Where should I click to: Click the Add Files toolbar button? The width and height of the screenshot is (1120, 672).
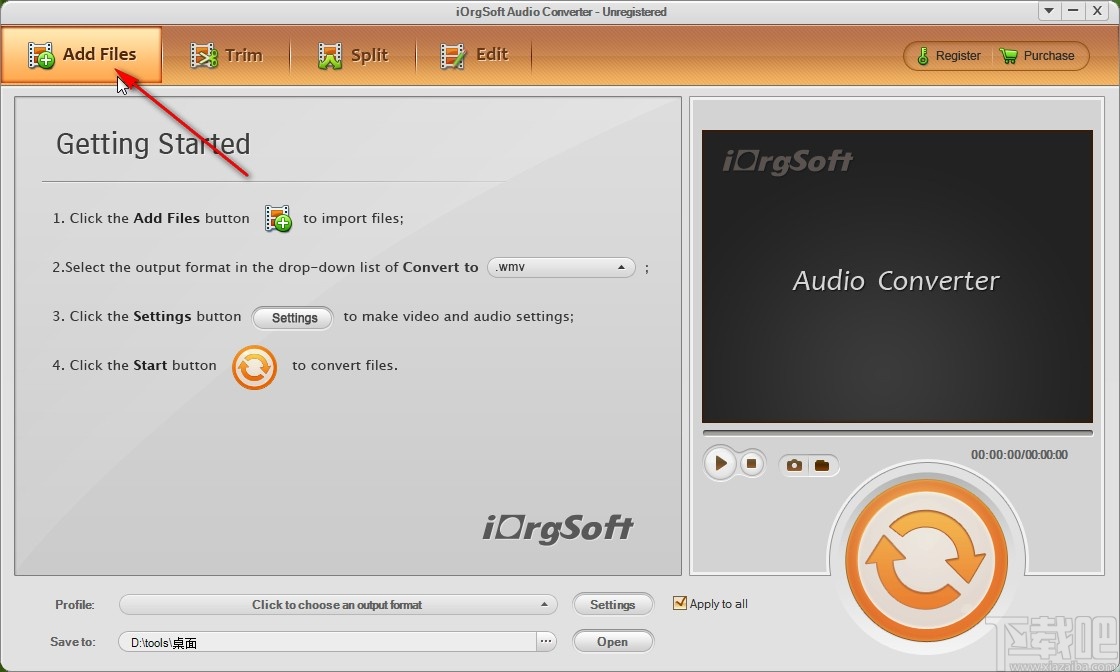82,55
